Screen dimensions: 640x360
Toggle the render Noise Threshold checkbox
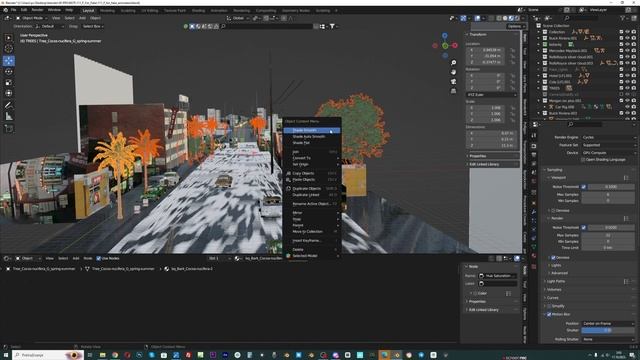click(x=584, y=227)
